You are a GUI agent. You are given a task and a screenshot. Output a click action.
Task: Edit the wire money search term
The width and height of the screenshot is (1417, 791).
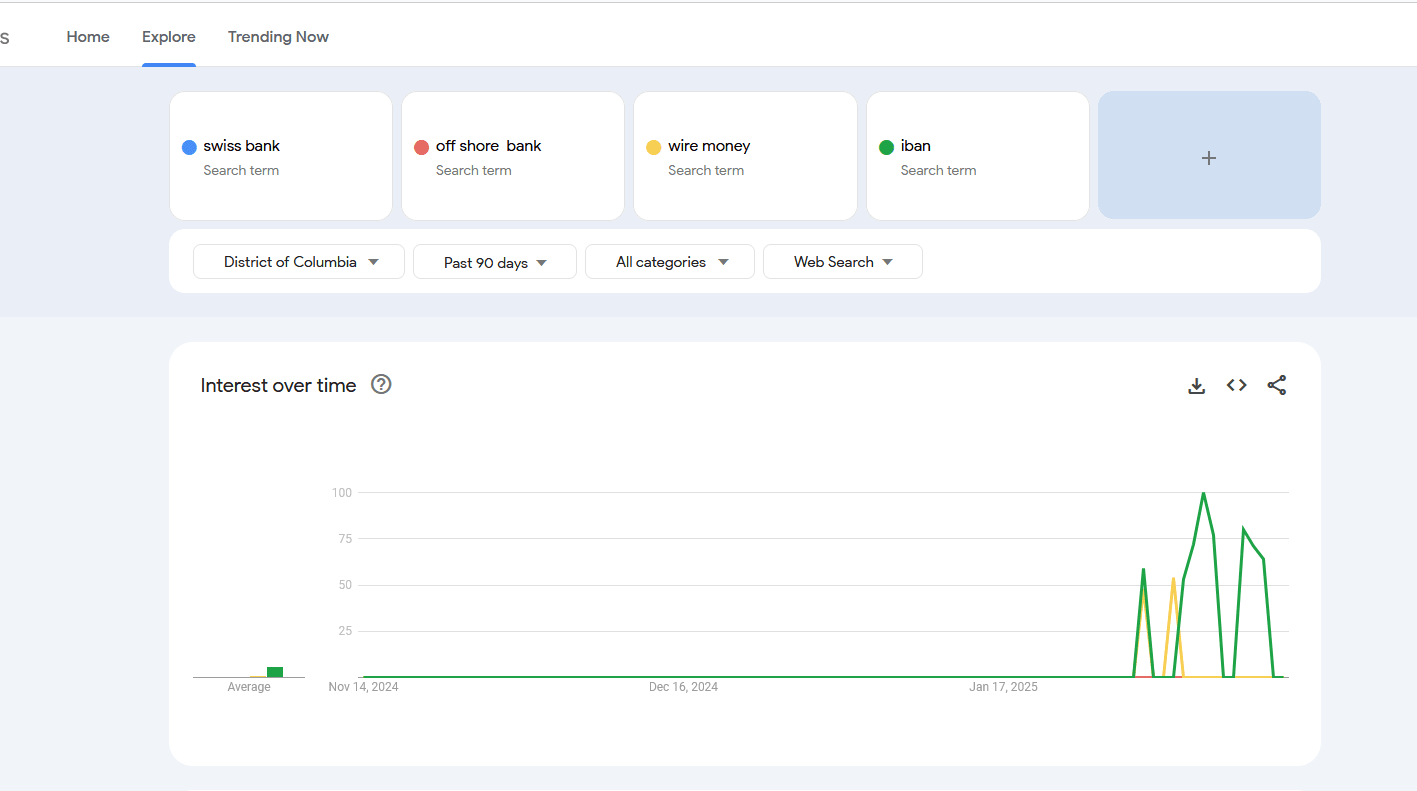[x=709, y=146]
